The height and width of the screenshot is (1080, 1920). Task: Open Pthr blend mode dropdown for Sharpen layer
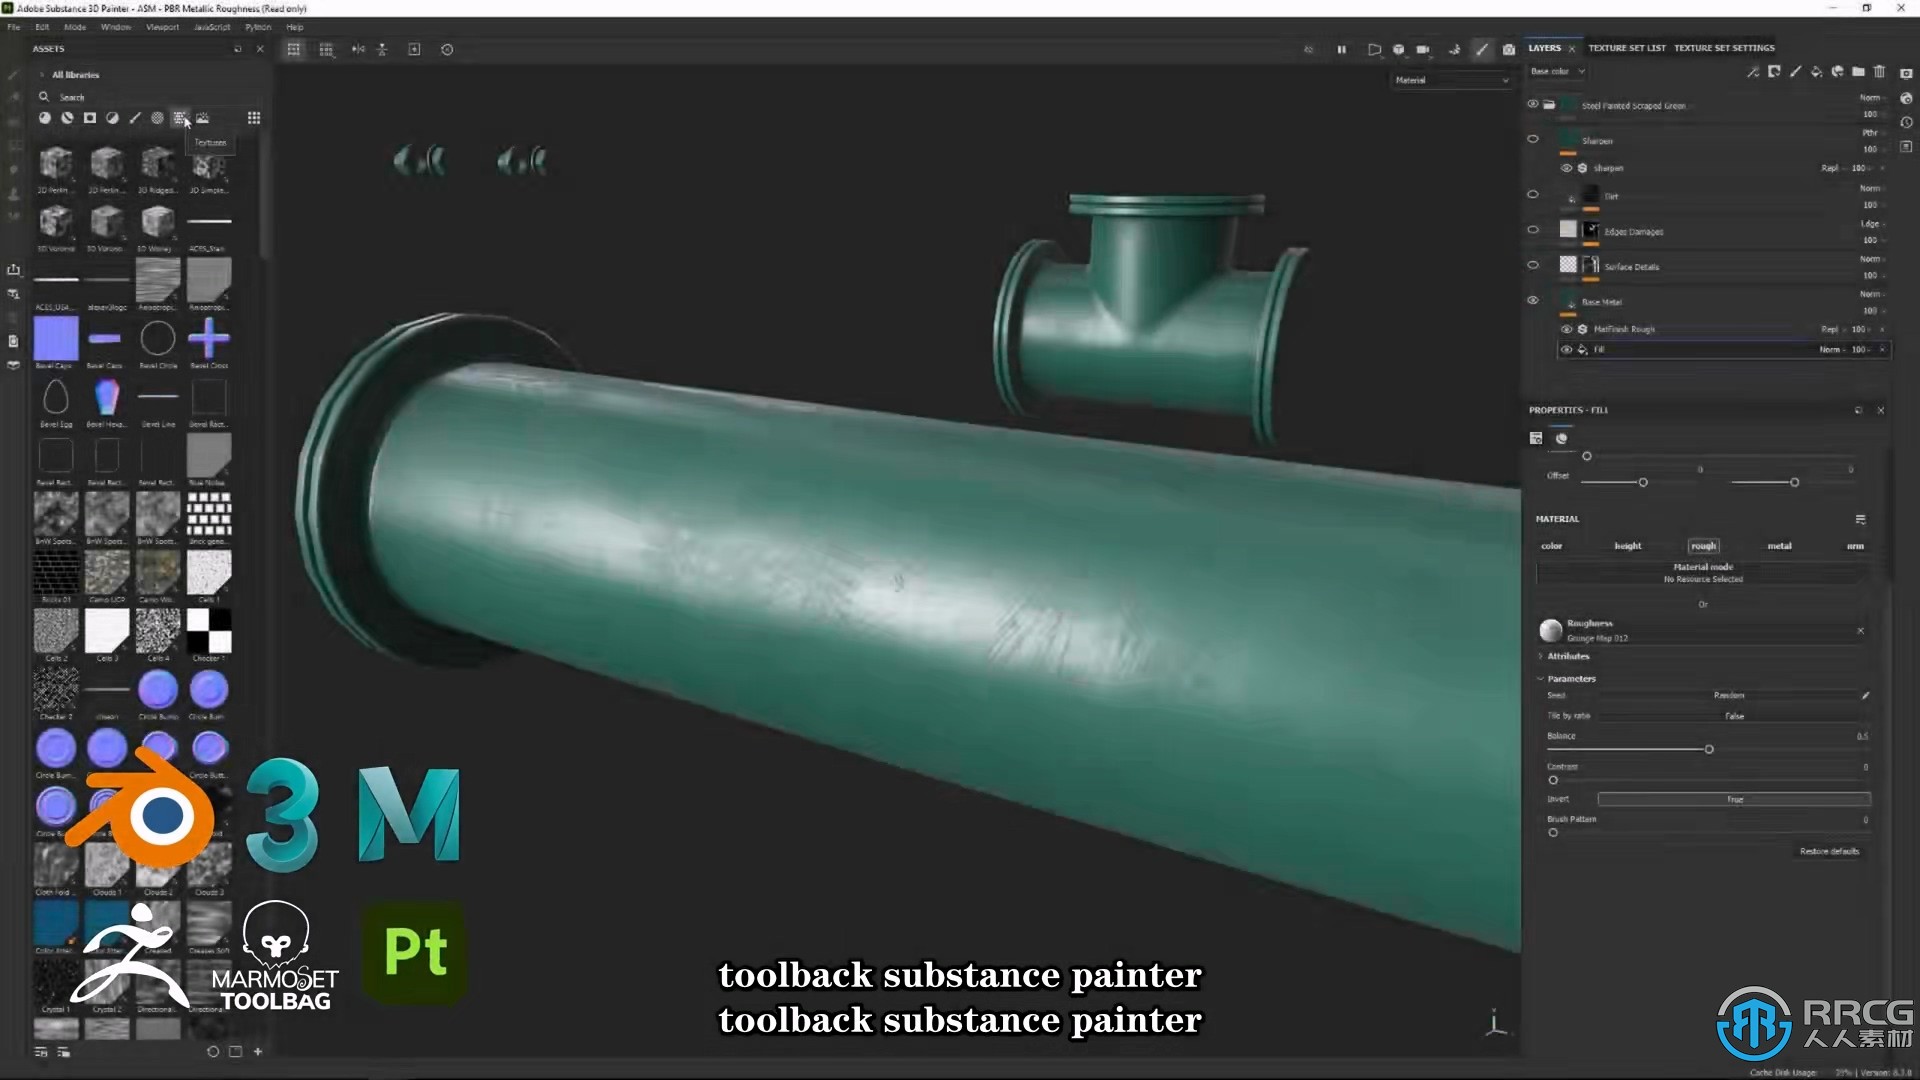(1872, 133)
